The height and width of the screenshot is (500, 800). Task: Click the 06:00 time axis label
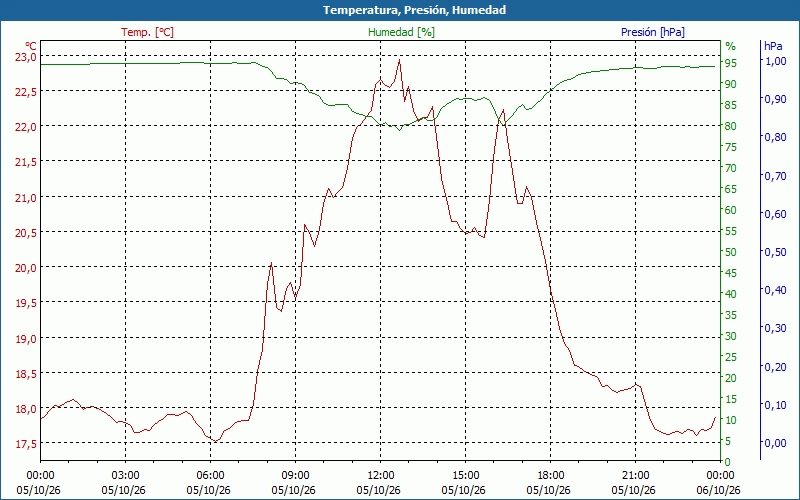coord(210,476)
